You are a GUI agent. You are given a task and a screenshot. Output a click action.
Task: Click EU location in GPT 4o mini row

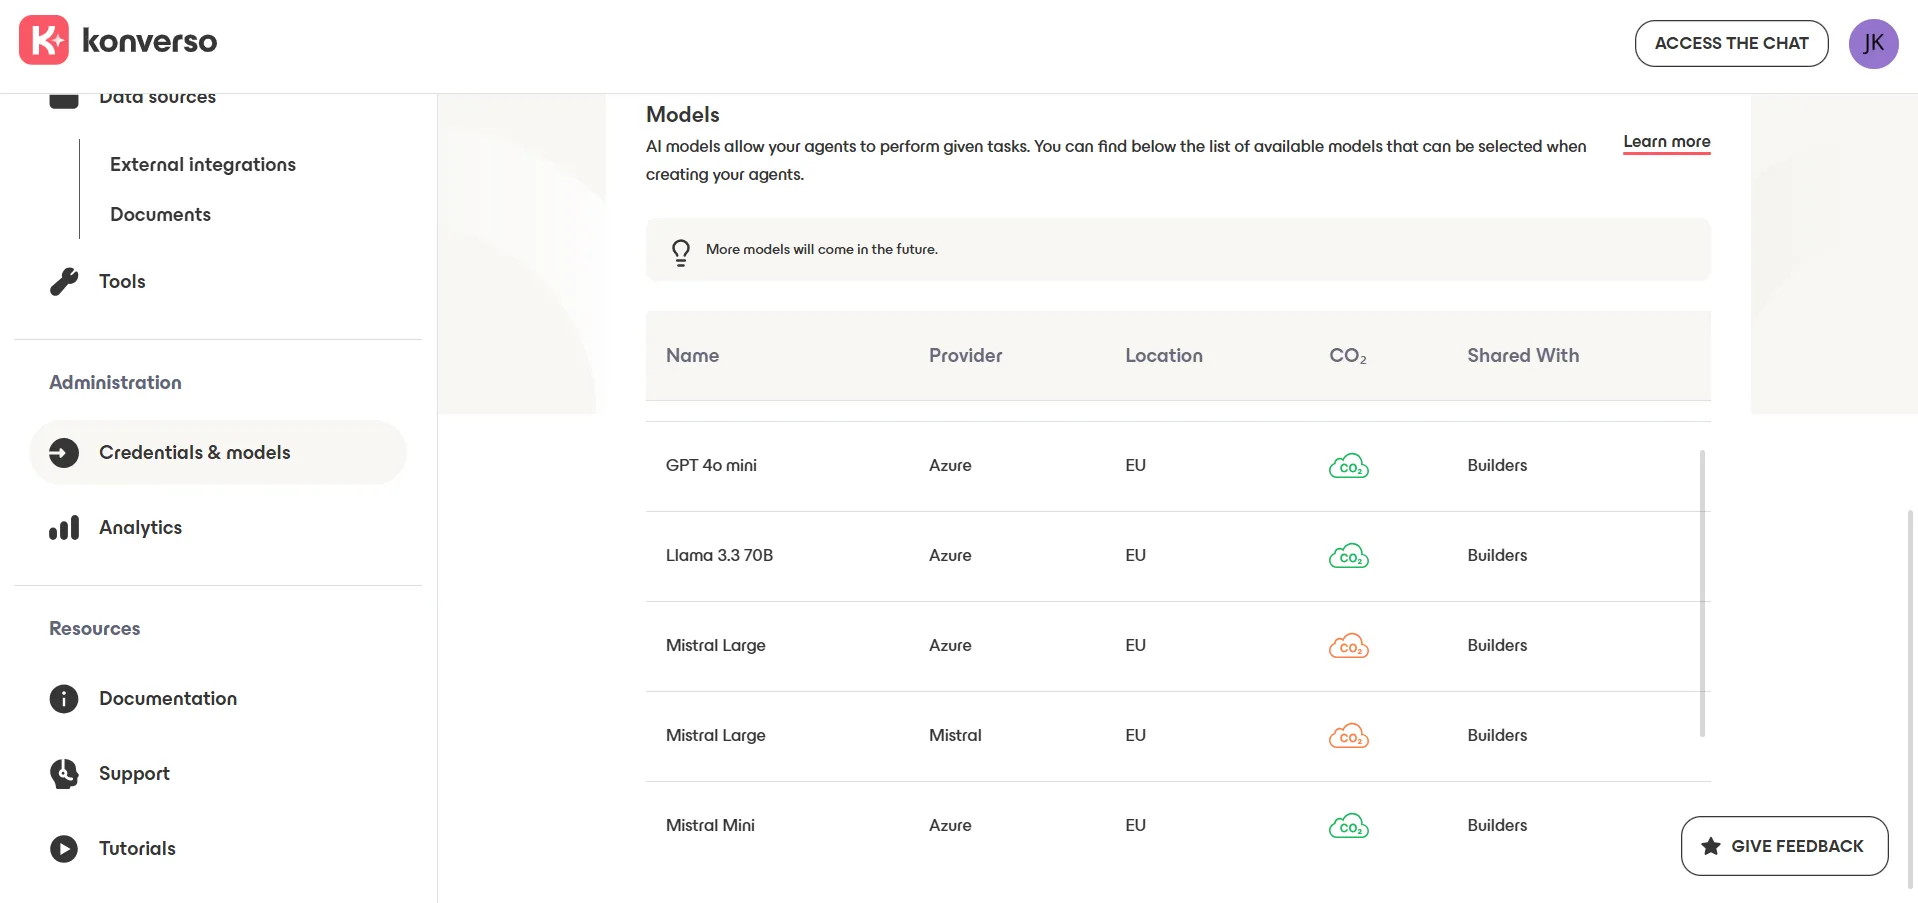click(1135, 466)
